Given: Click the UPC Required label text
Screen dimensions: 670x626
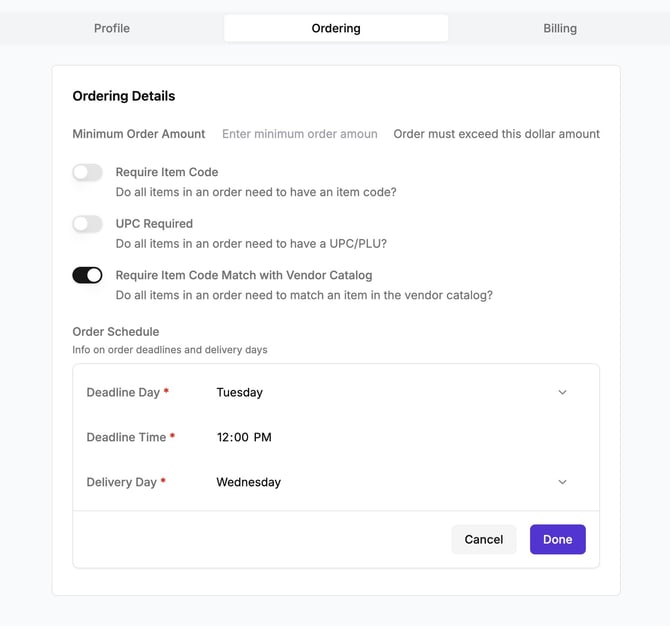Looking at the screenshot, I should click(154, 223).
